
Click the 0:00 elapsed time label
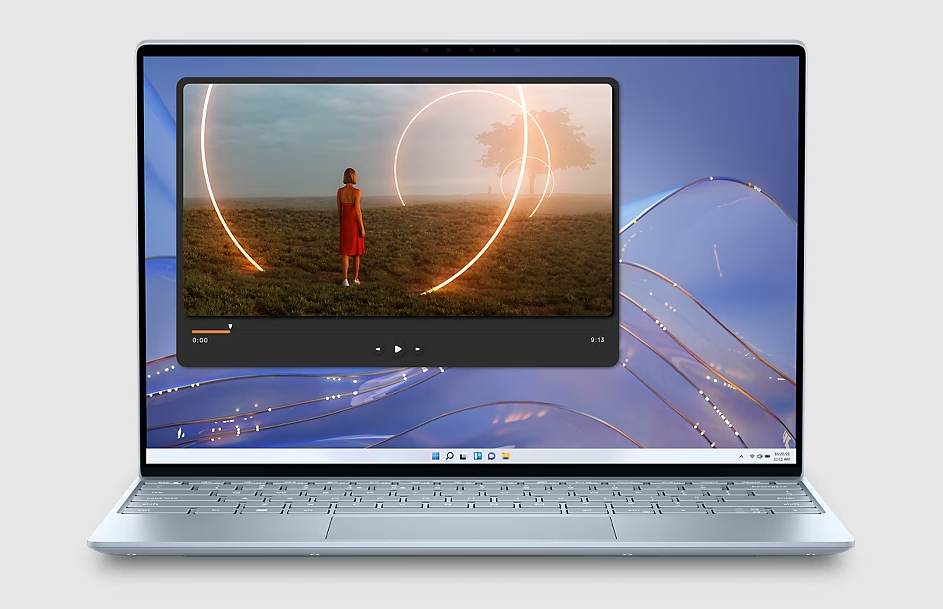(200, 340)
